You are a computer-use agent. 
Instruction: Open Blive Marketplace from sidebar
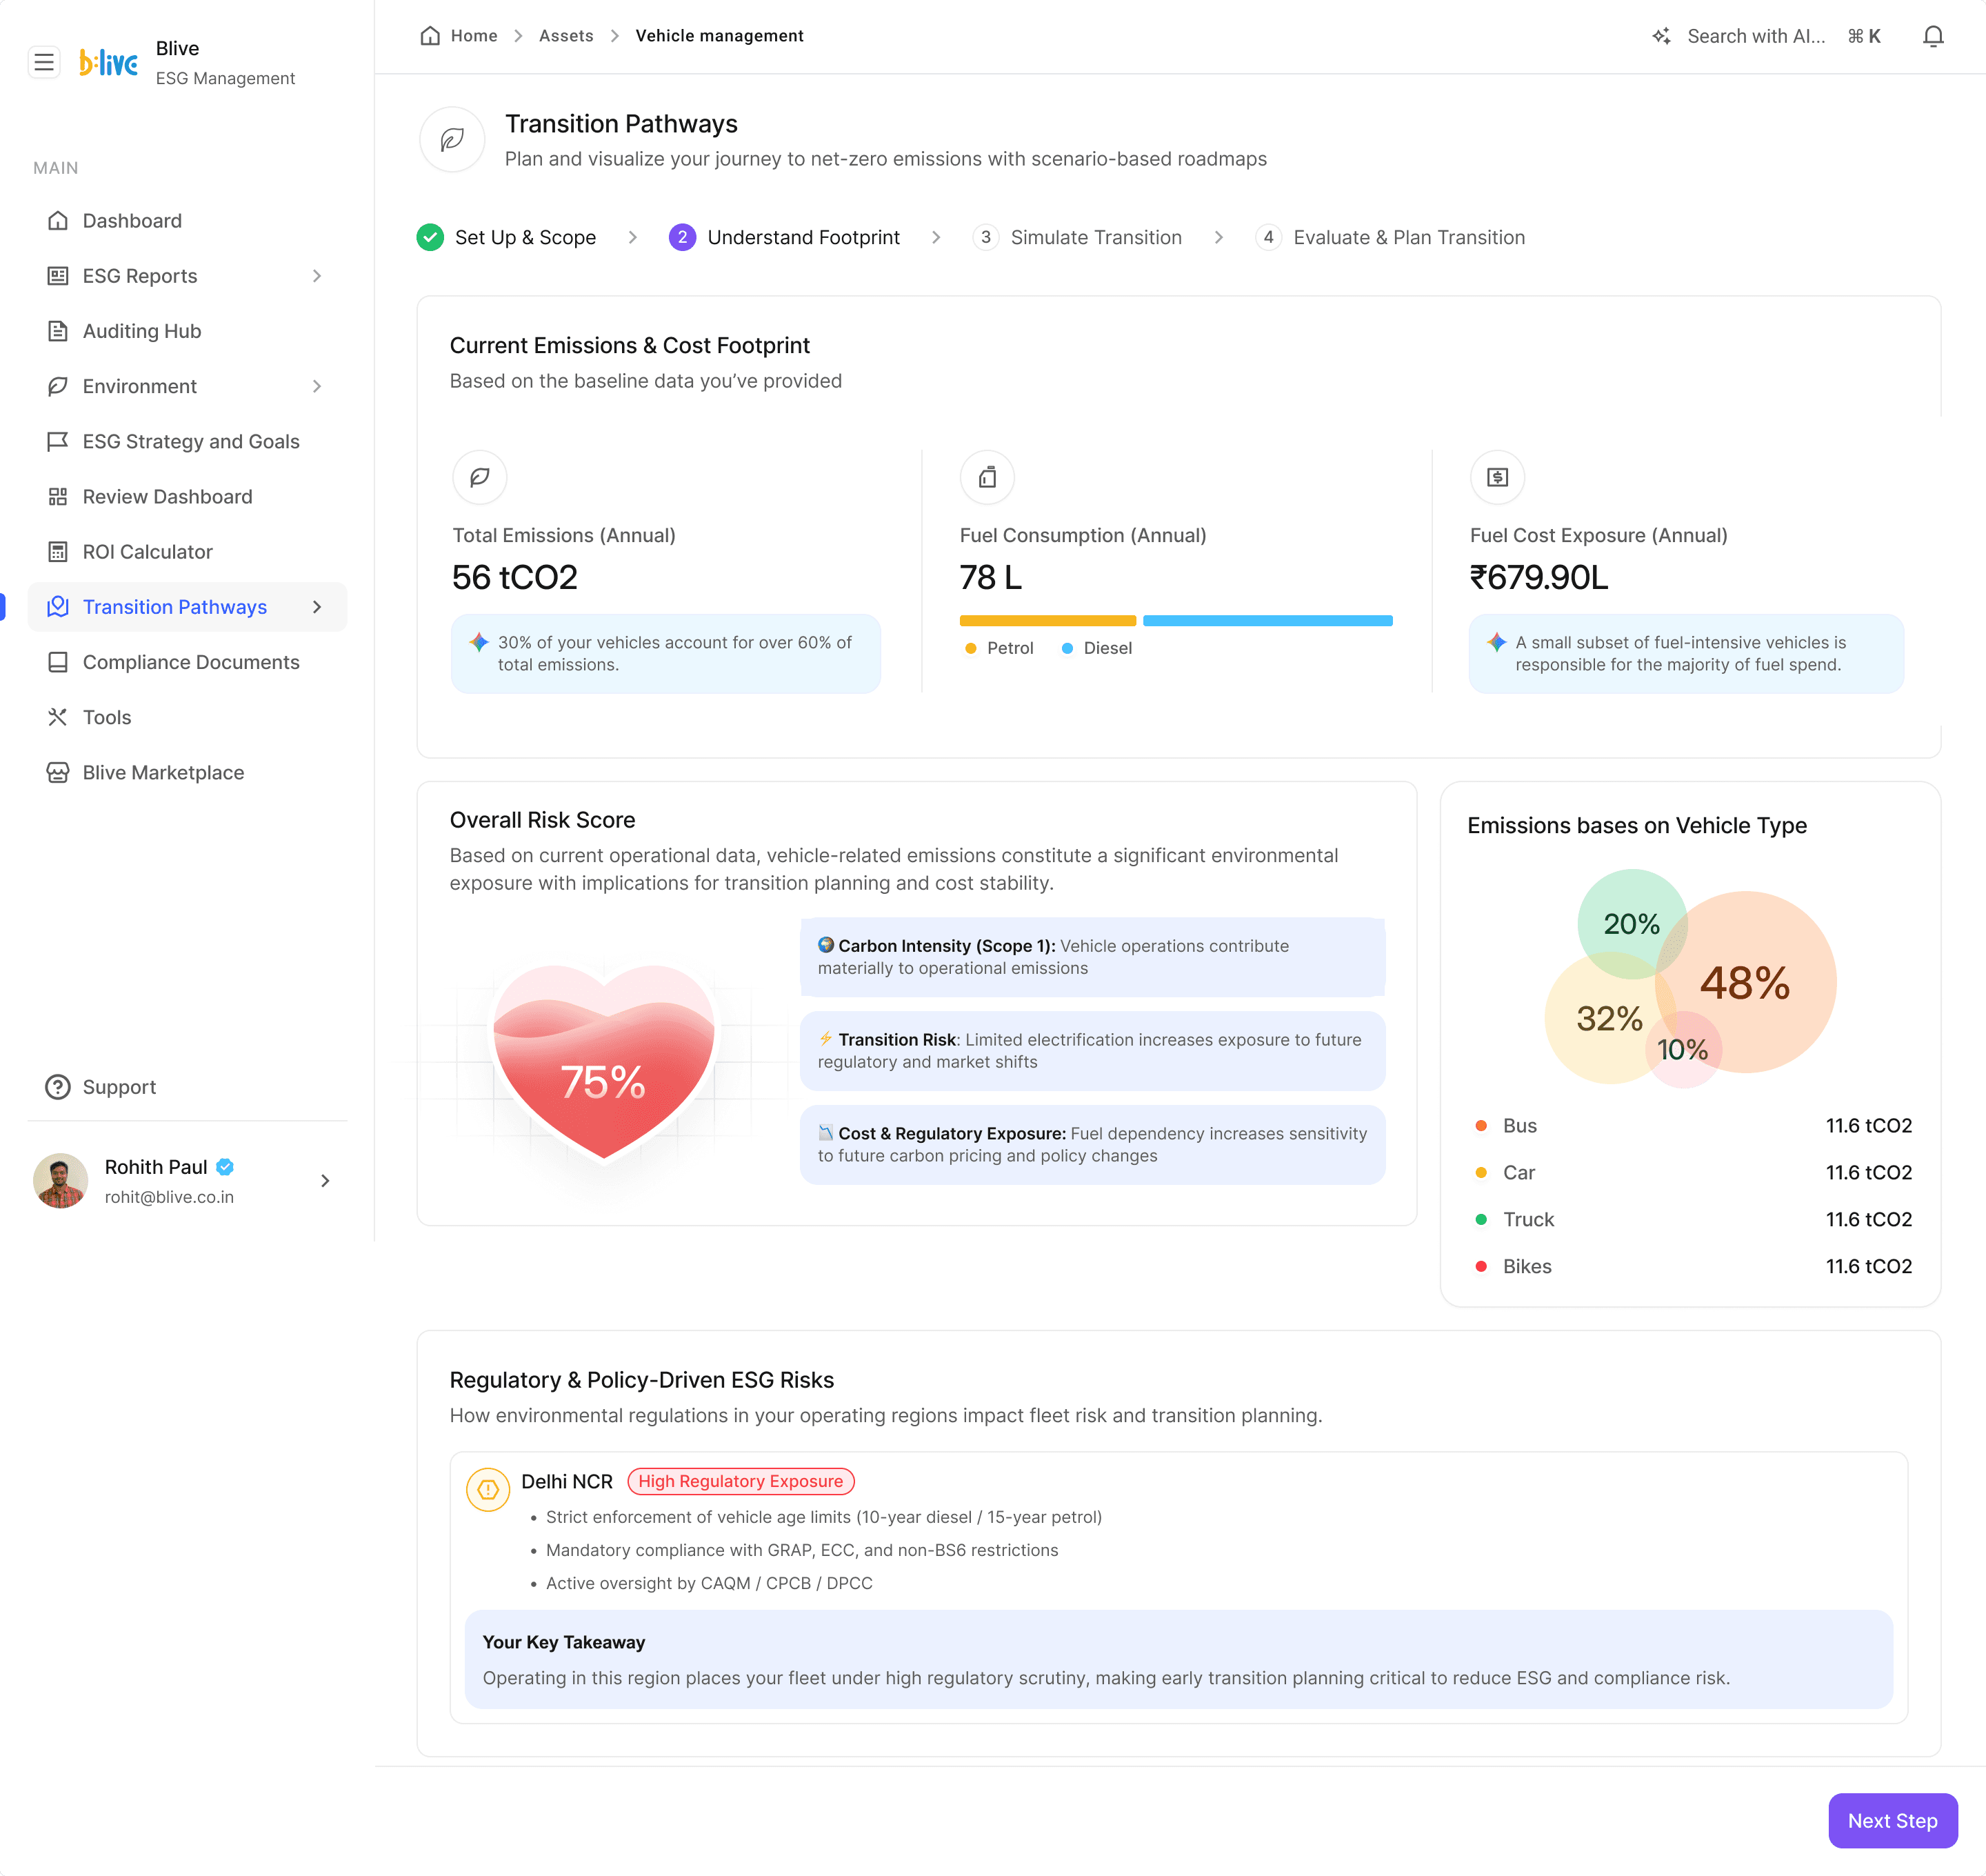click(x=163, y=772)
